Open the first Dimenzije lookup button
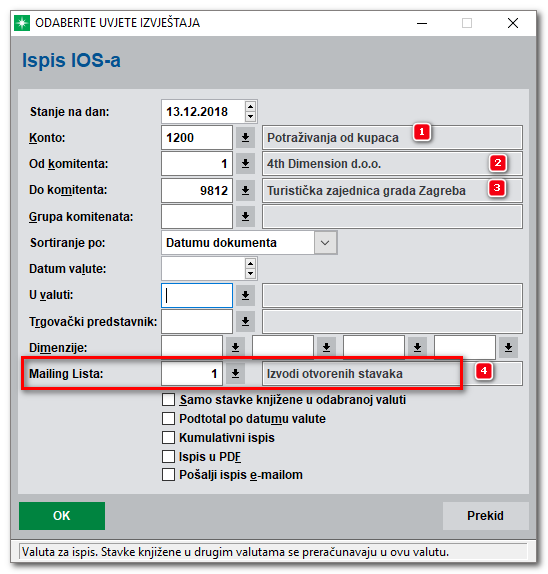Screen dimensions: 548x574 tap(235, 347)
